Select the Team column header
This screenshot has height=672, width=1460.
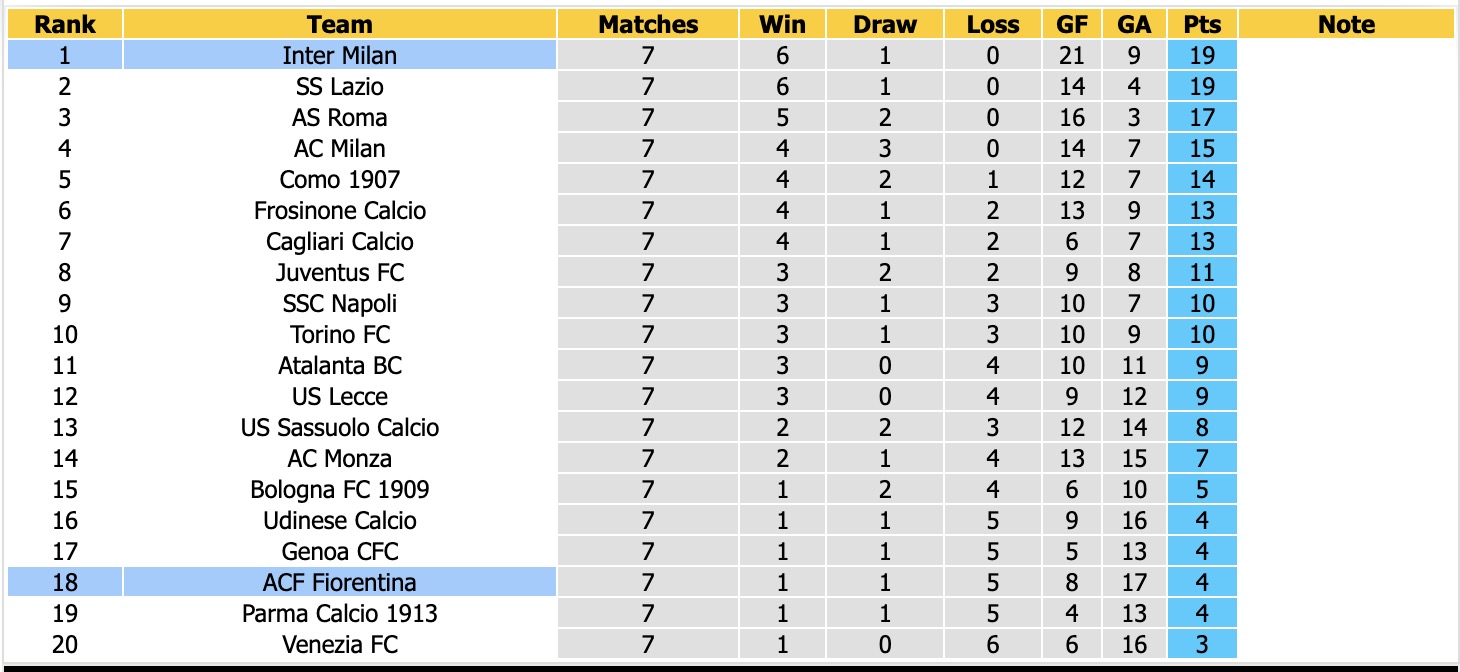coord(340,25)
